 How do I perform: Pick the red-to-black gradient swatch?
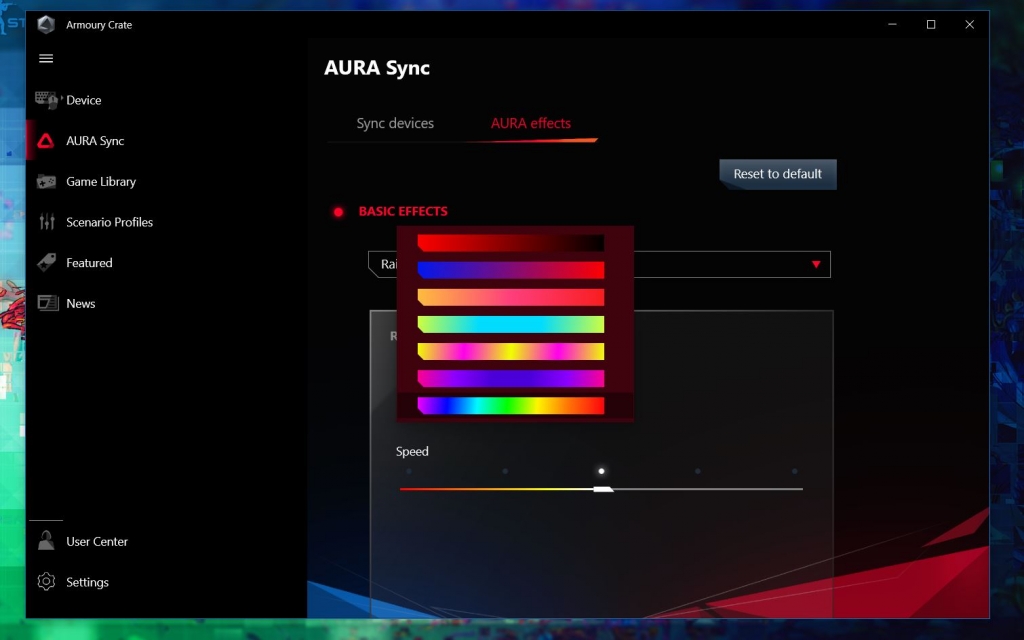point(511,243)
